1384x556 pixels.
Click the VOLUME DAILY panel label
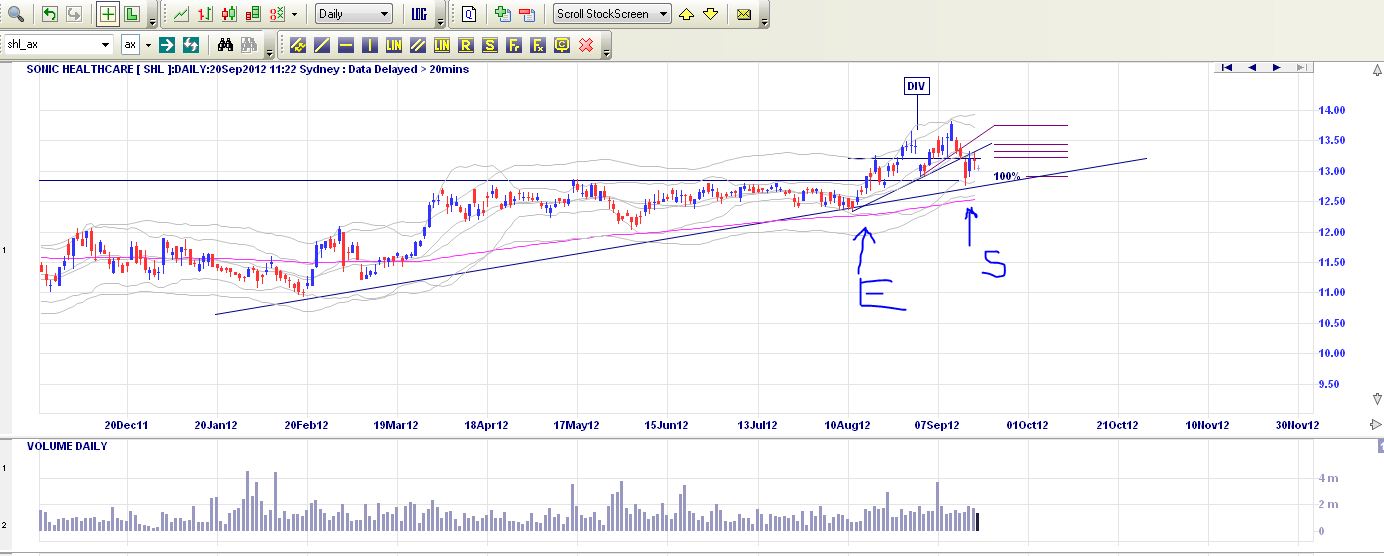pyautogui.click(x=68, y=446)
